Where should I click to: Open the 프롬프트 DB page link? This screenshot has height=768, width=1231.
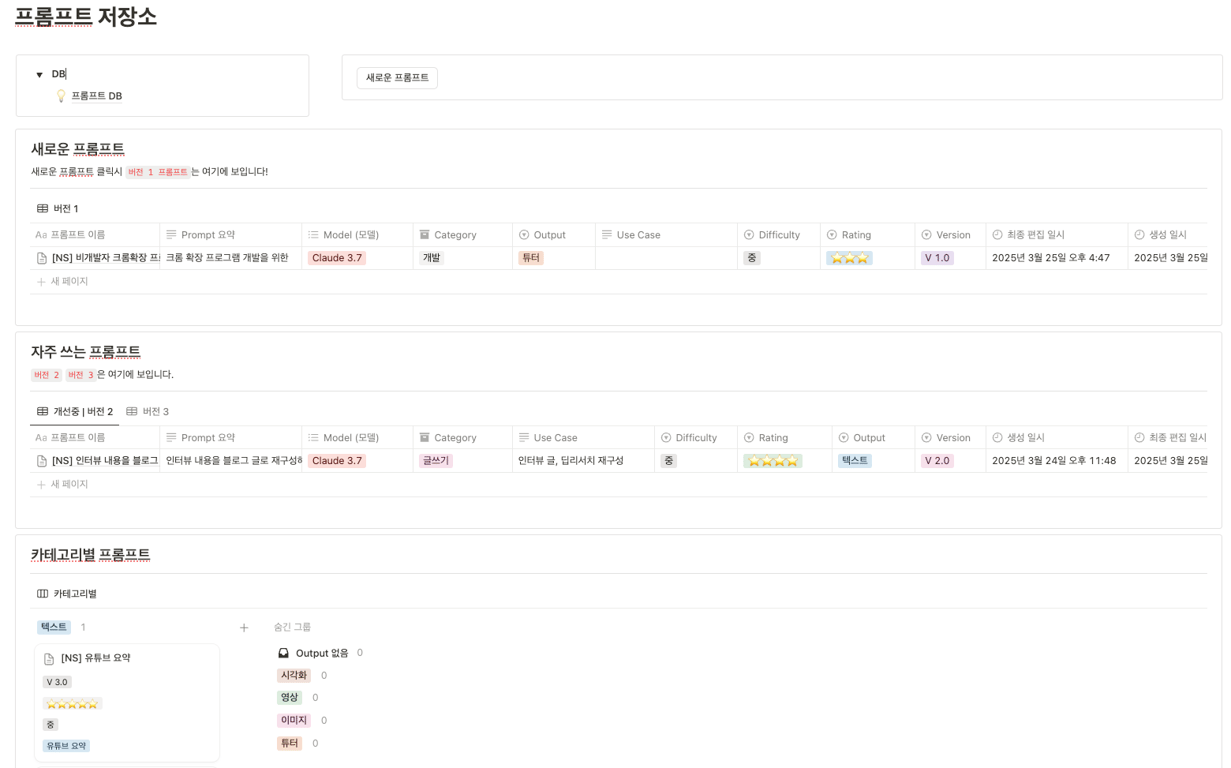point(96,96)
